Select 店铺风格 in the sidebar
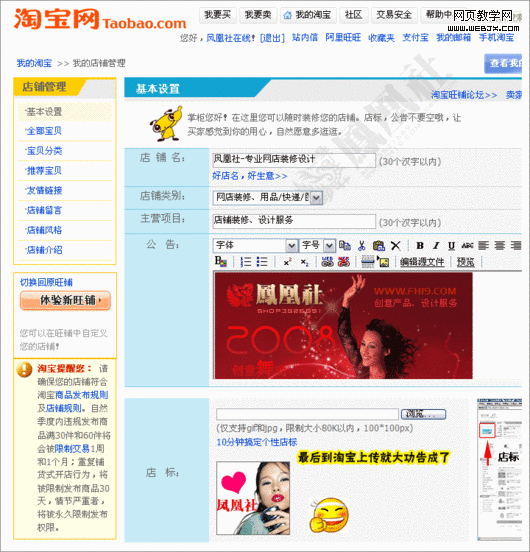Image resolution: width=530 pixels, height=552 pixels. tap(44, 230)
